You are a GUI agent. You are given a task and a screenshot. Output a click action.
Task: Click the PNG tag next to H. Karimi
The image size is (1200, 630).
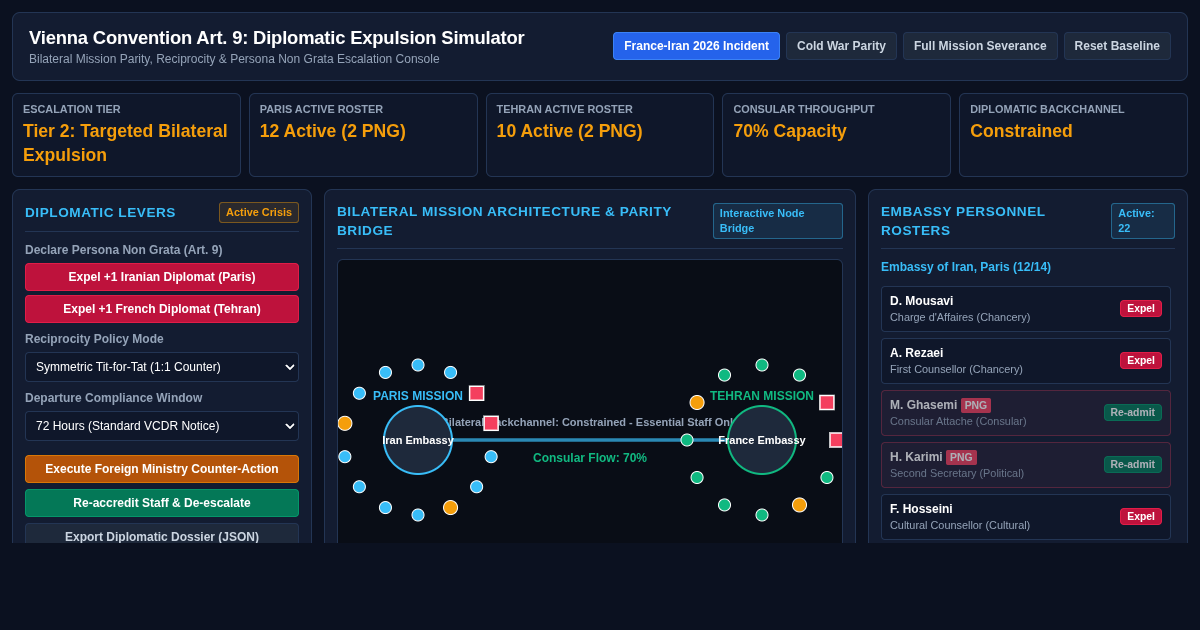point(961,457)
